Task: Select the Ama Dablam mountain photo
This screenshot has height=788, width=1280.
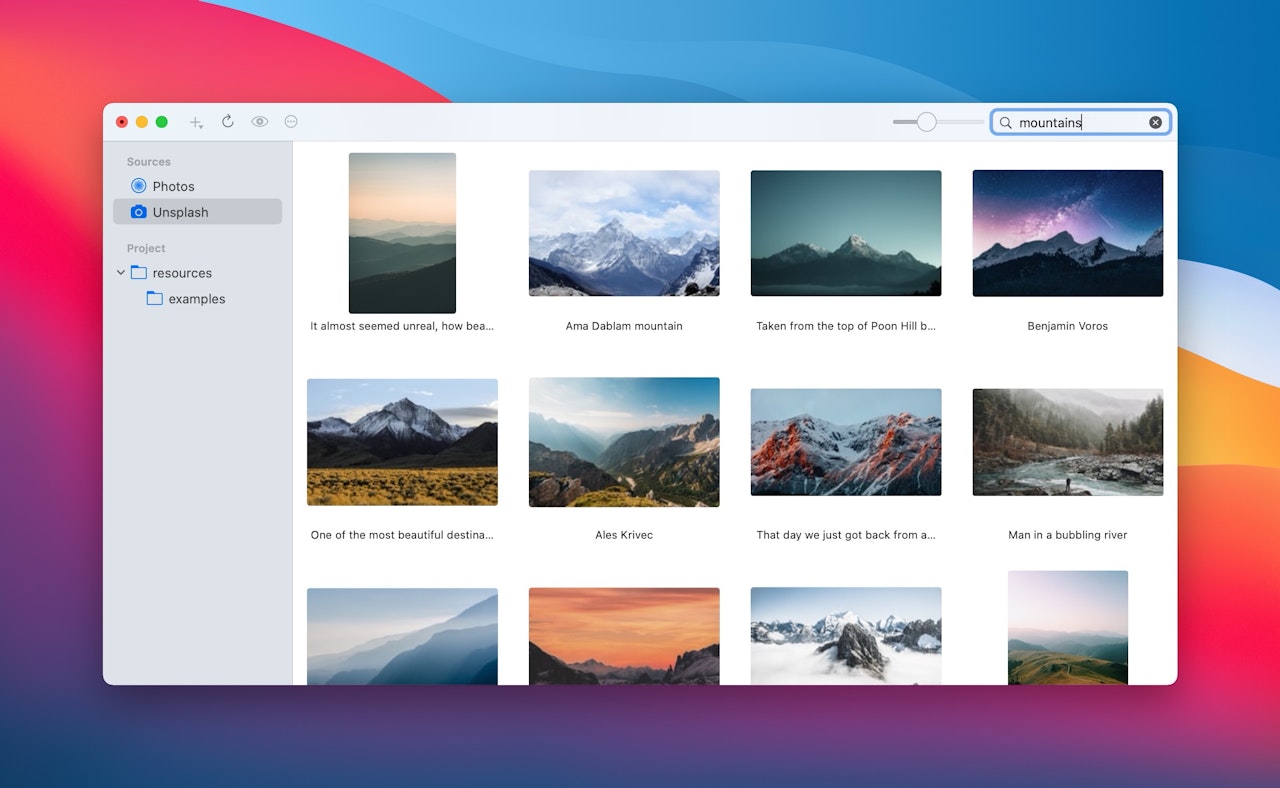Action: 624,233
